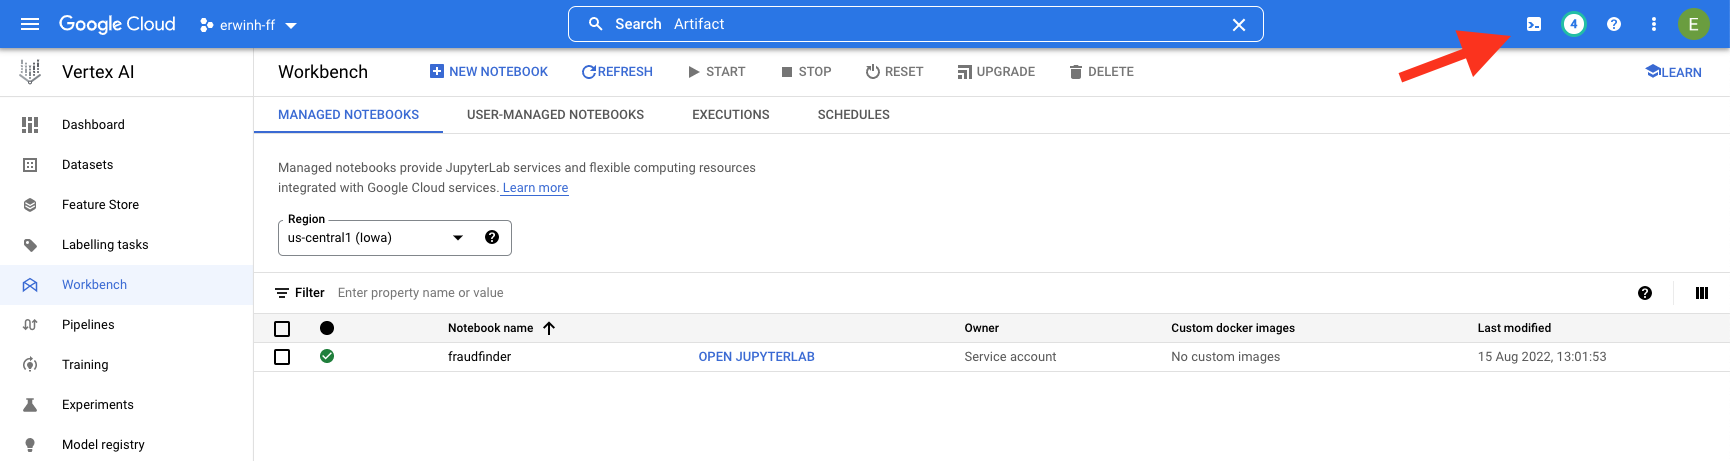Open the help question mark in top bar
Viewport: 1730px width, 461px height.
point(1613,24)
